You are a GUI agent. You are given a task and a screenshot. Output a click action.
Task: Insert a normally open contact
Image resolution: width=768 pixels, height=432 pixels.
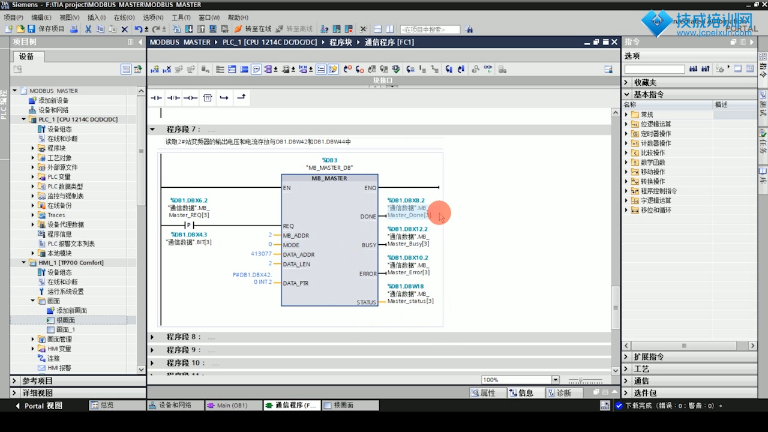pyautogui.click(x=156, y=98)
